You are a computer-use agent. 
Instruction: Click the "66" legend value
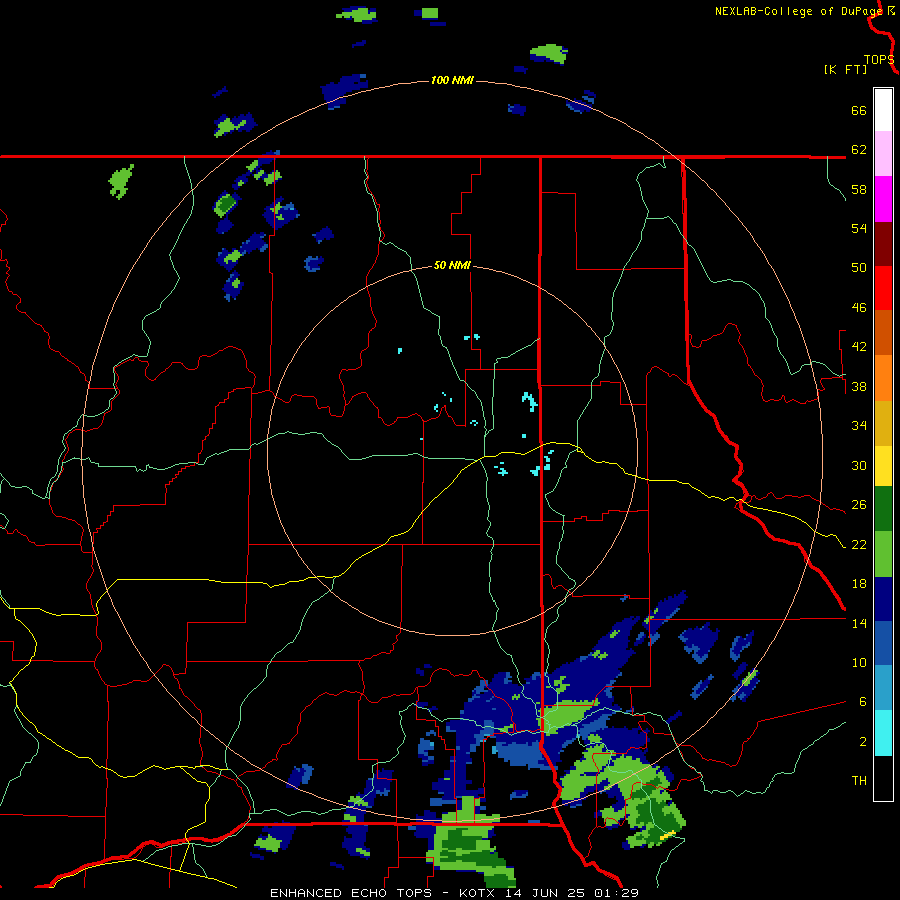(x=859, y=110)
